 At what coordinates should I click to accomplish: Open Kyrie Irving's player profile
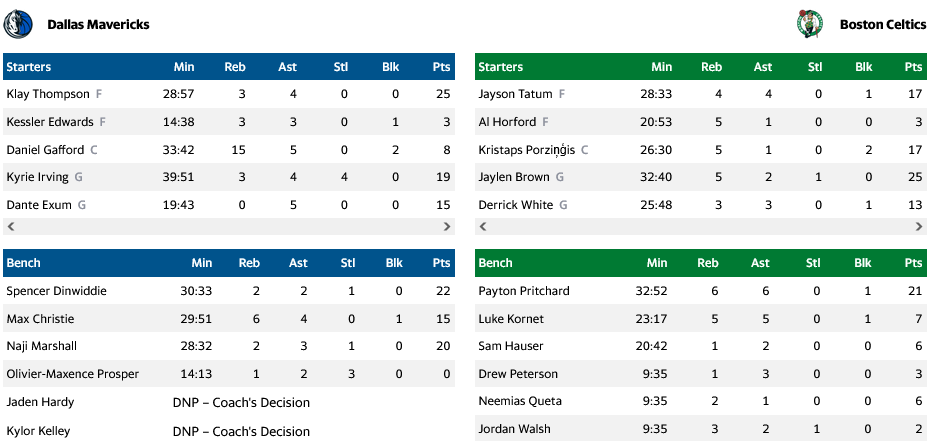tap(37, 177)
